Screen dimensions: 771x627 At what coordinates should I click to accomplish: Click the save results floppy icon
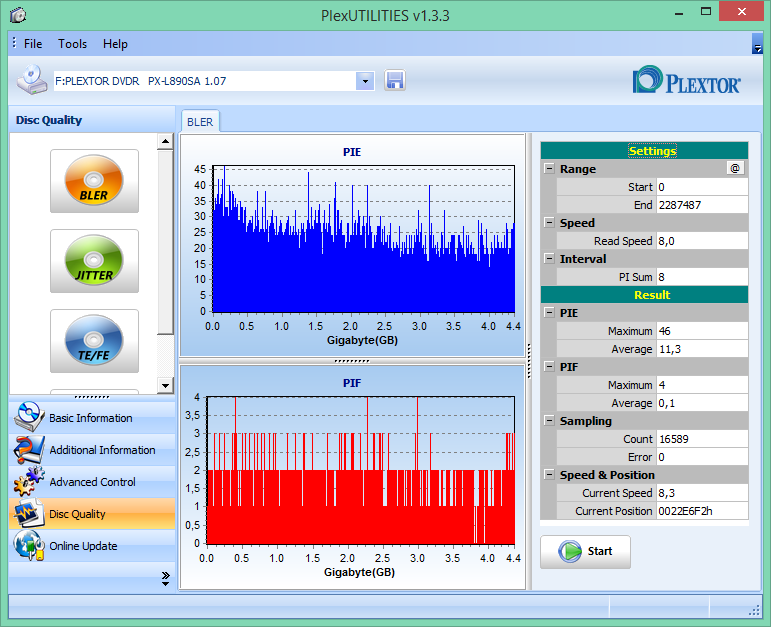tap(394, 80)
